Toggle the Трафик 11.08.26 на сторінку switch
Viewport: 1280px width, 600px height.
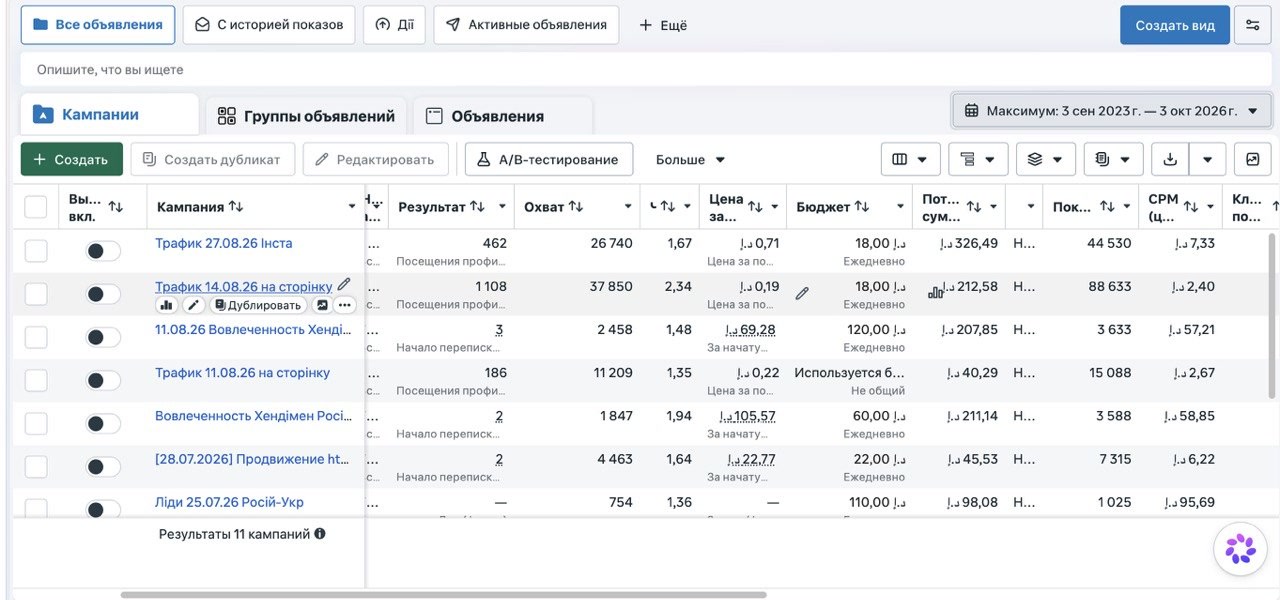pos(103,380)
